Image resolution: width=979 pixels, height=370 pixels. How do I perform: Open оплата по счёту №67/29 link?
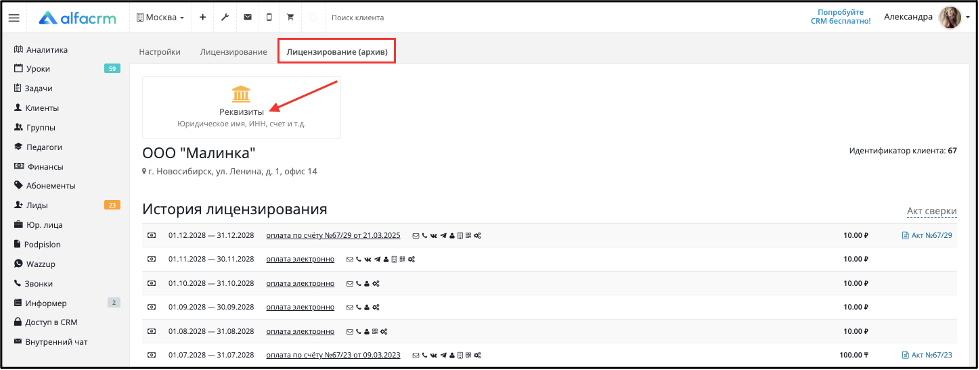click(x=333, y=235)
